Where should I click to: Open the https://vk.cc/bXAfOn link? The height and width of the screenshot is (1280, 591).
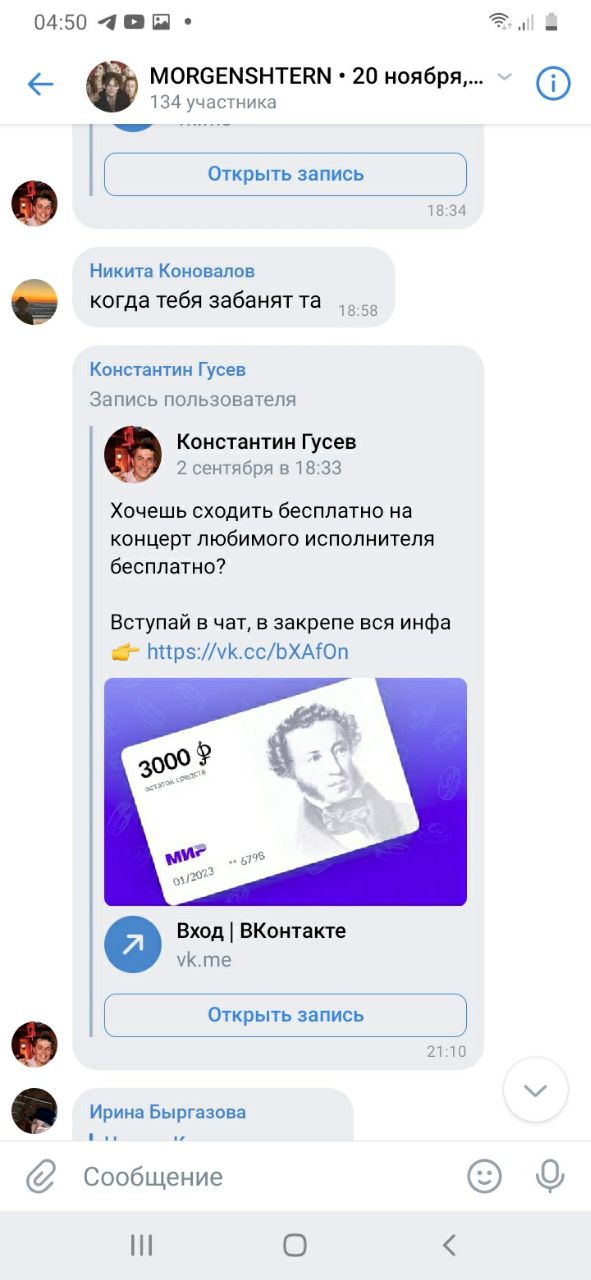[247, 652]
